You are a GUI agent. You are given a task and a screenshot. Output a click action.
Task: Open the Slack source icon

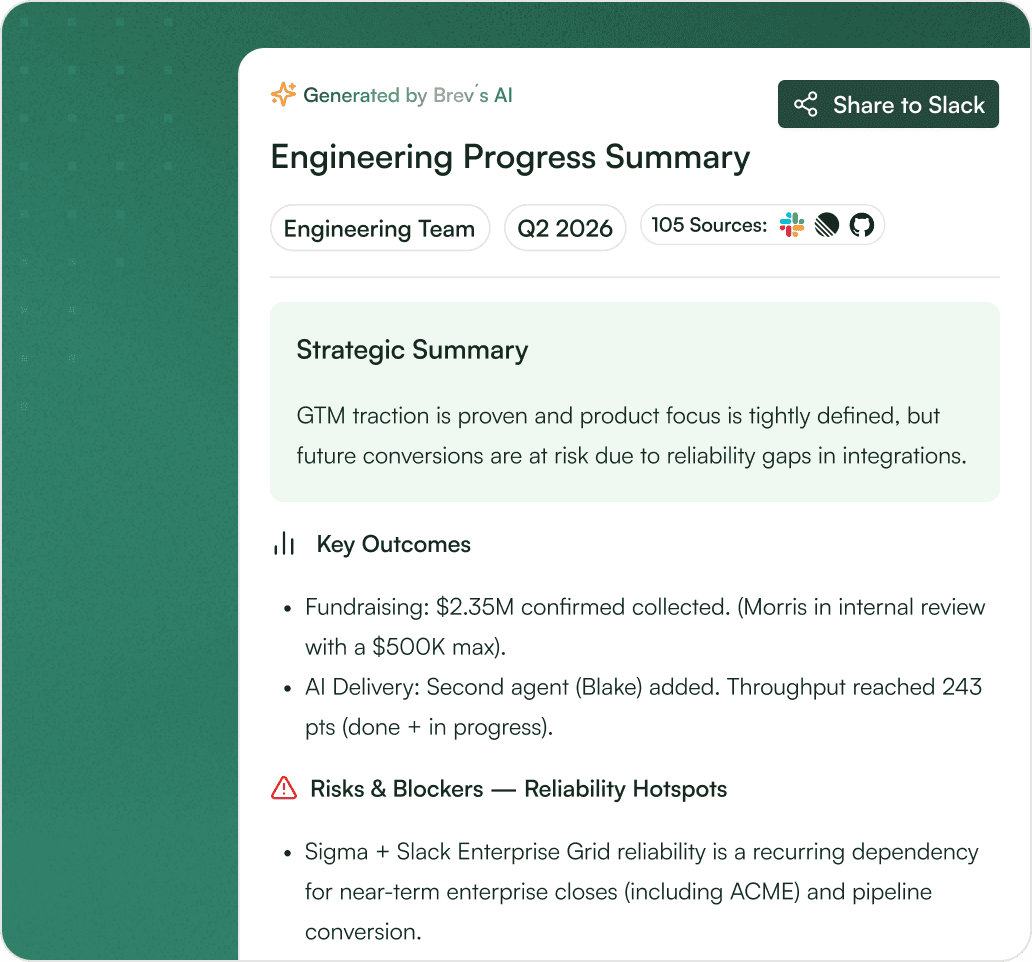click(x=792, y=225)
